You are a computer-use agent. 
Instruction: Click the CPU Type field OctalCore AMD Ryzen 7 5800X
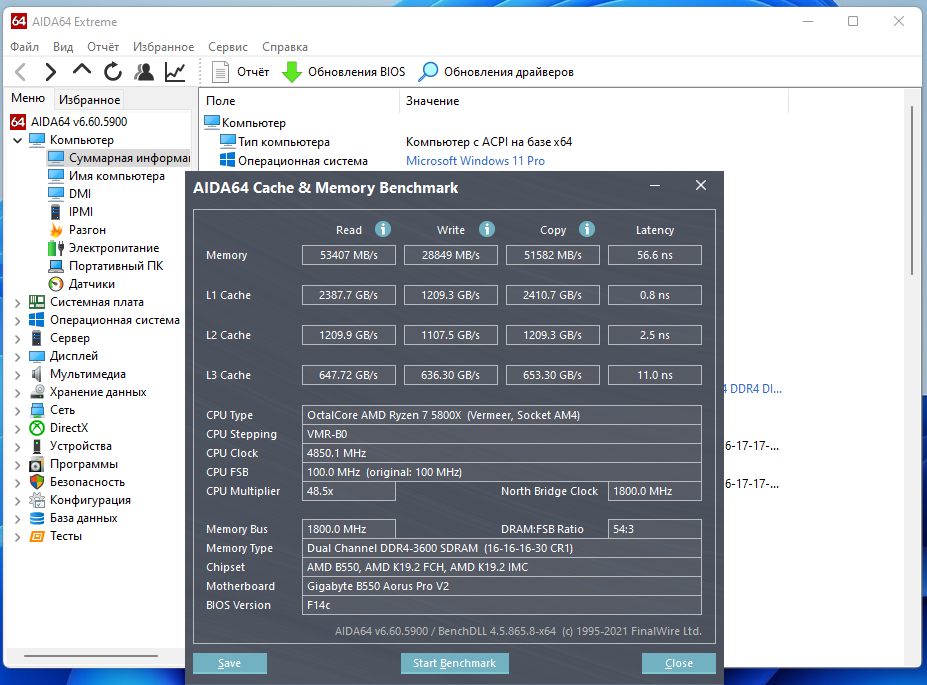pos(501,415)
